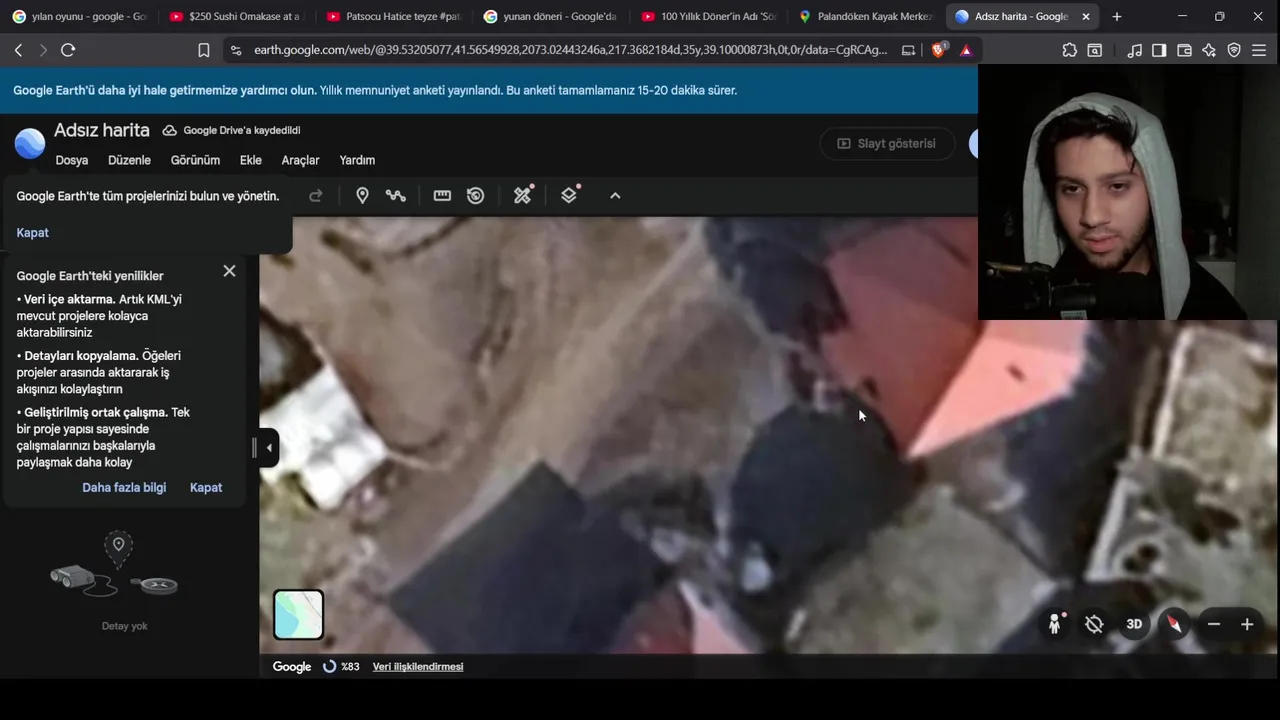The image size is (1280, 720).
Task: Toggle the browser sidebar panel
Action: pyautogui.click(x=1159, y=50)
